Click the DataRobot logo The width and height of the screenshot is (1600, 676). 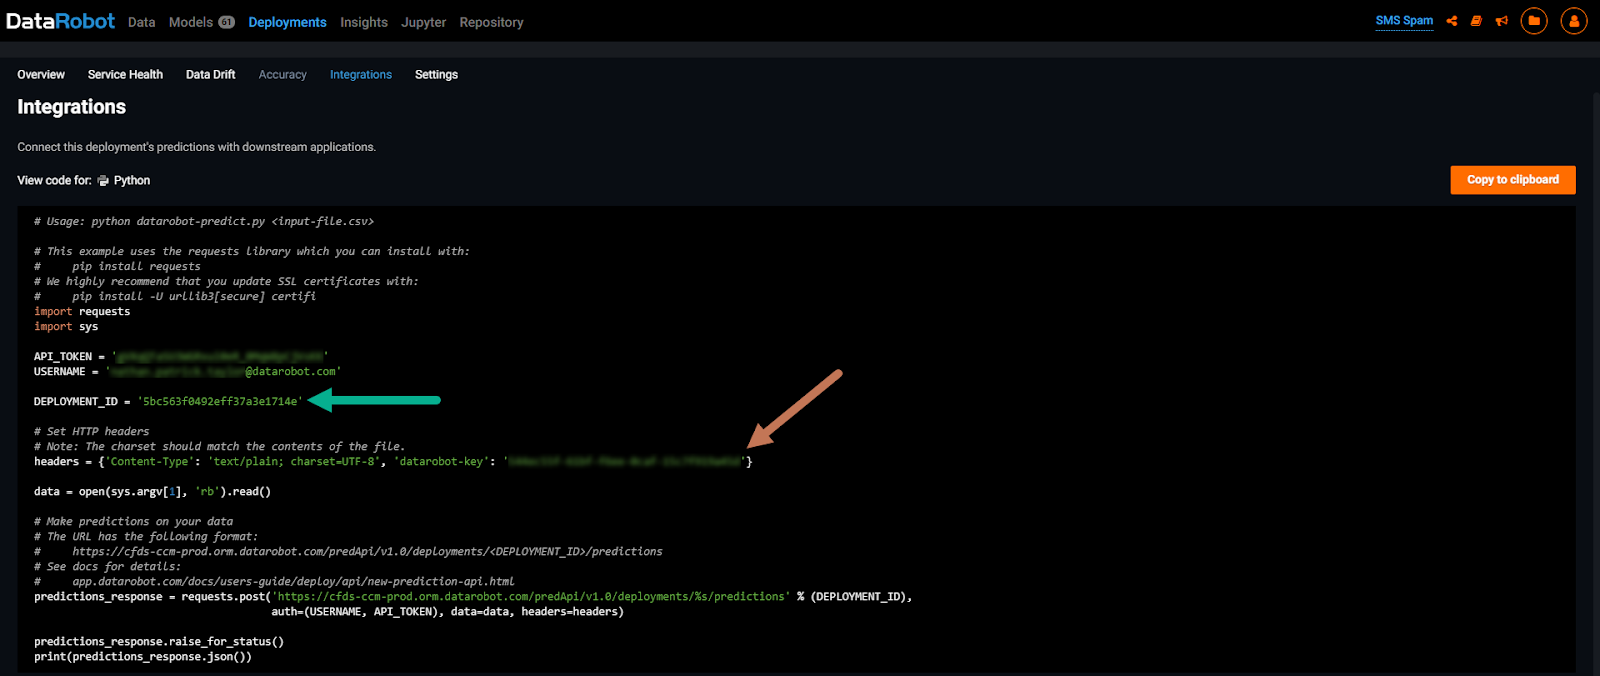click(60, 21)
